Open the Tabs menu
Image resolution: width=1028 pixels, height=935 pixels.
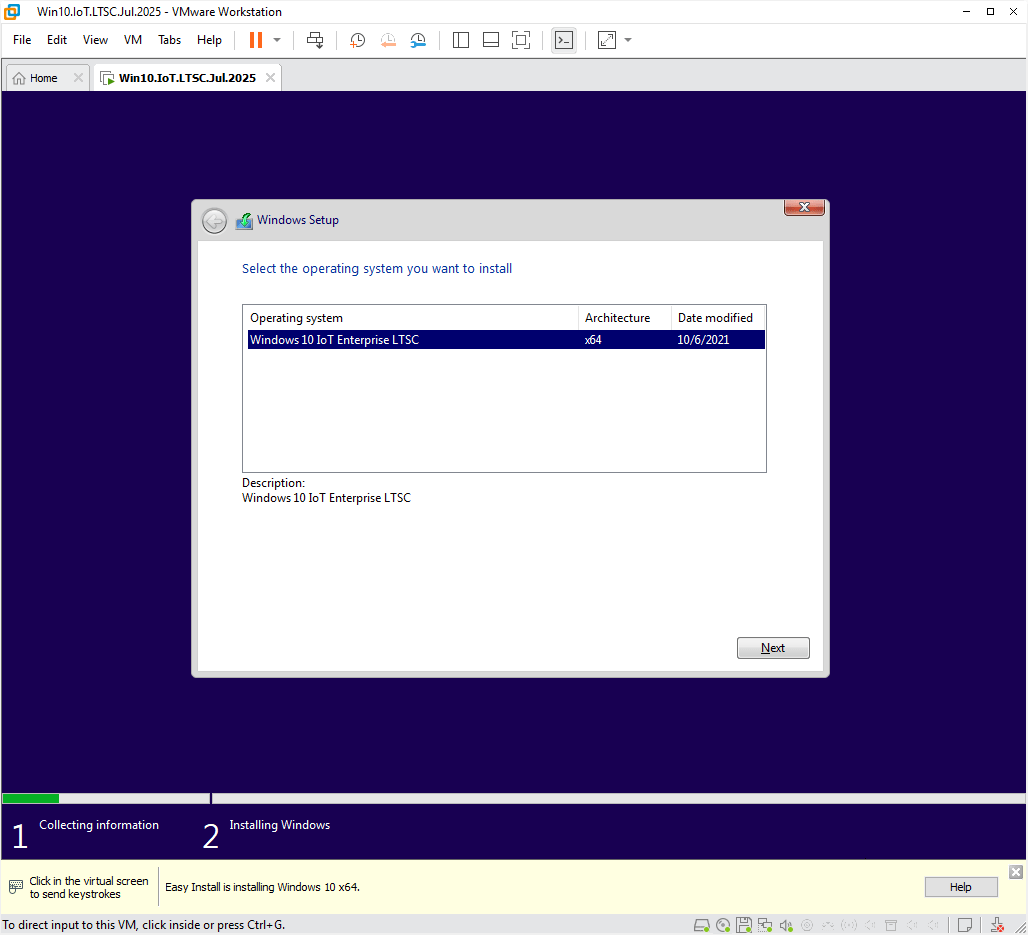pos(169,40)
